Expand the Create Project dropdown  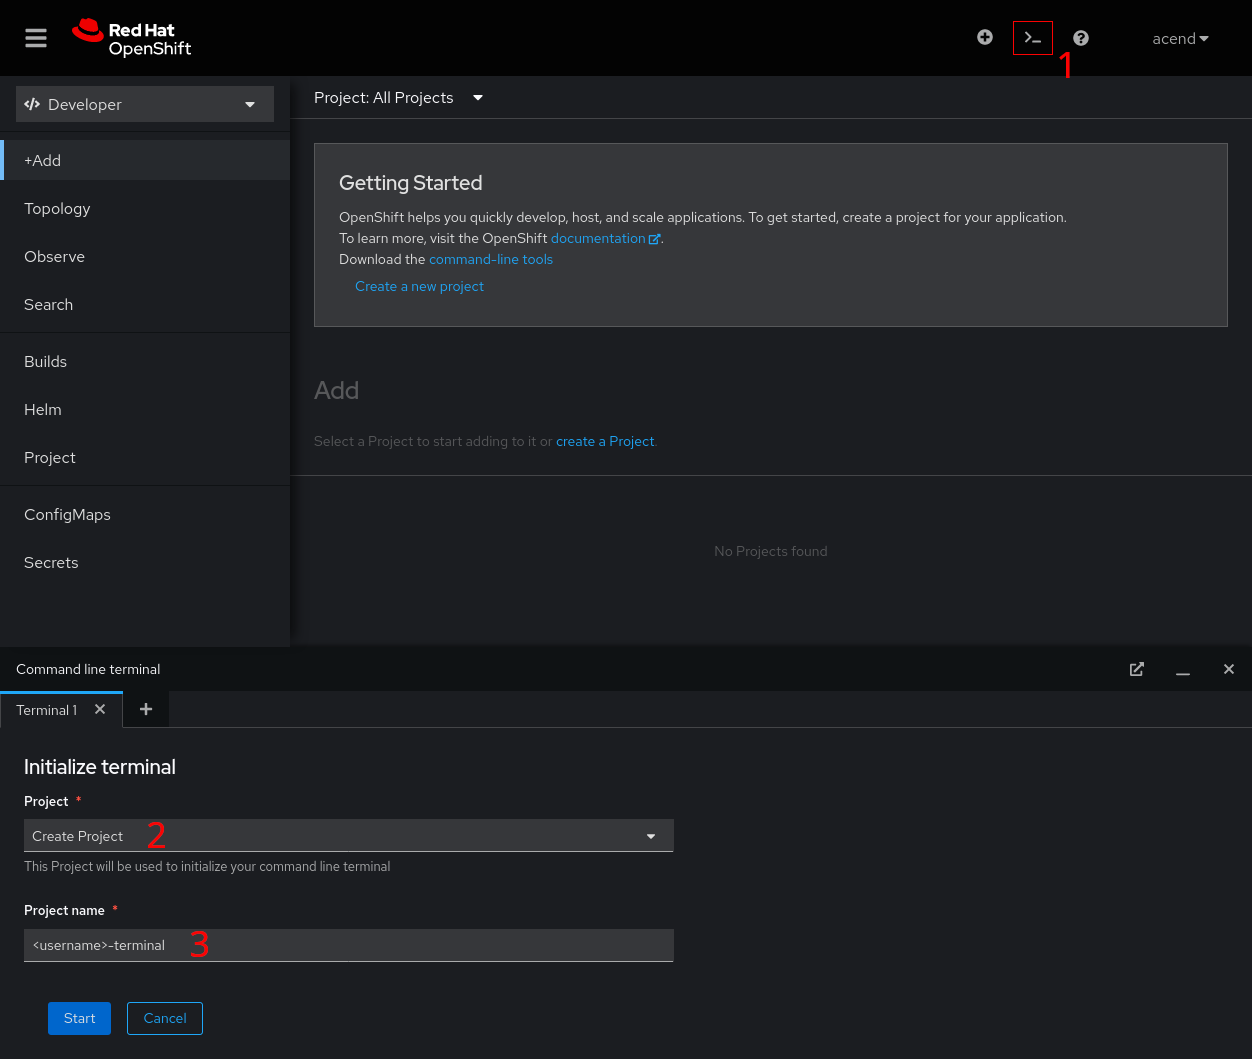348,835
